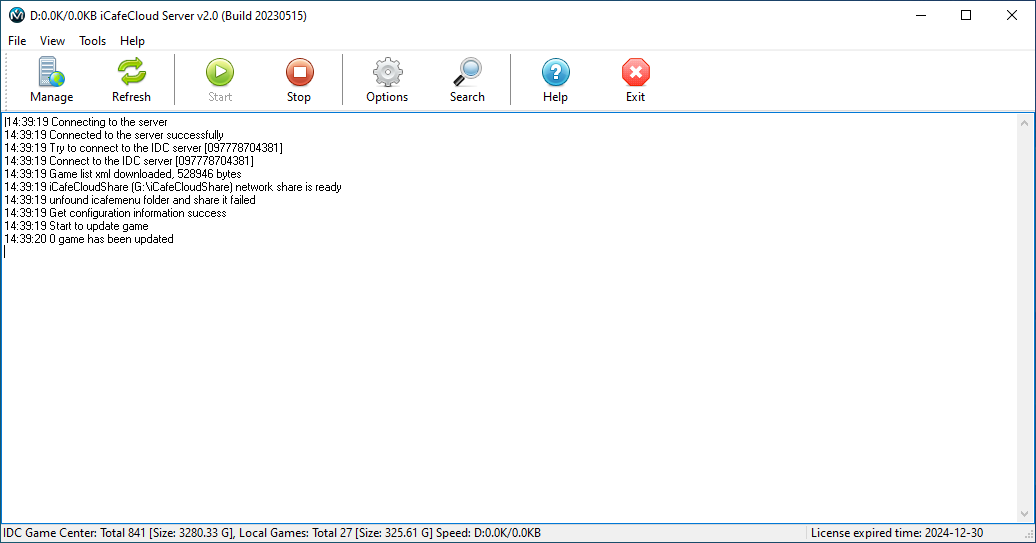The width and height of the screenshot is (1036, 543).
Task: Click the red Exit toolbar icon
Action: point(635,80)
